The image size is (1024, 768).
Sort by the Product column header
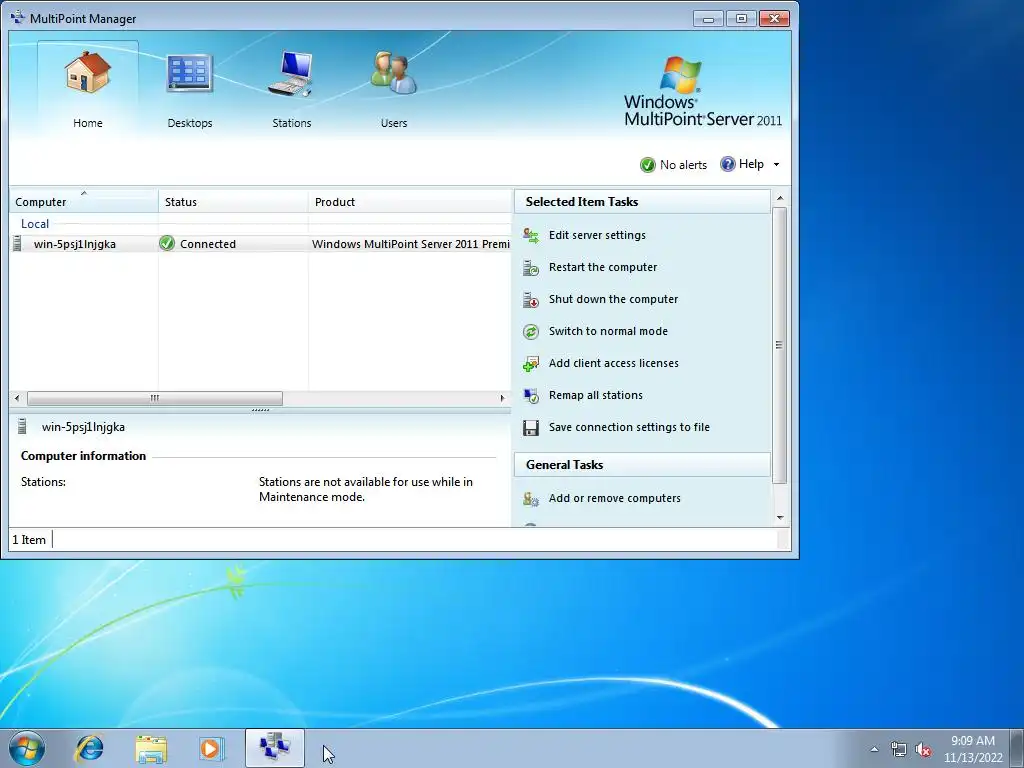pos(409,202)
